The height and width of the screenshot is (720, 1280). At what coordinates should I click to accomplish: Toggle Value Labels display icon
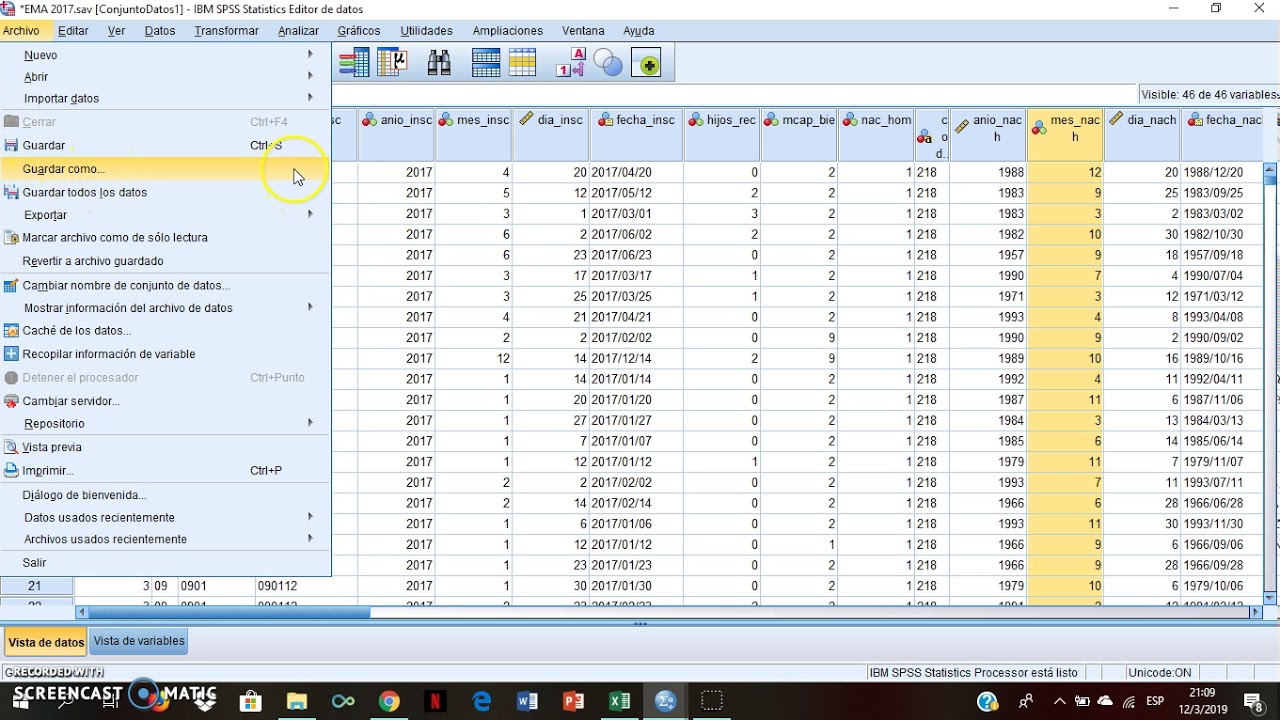click(571, 63)
